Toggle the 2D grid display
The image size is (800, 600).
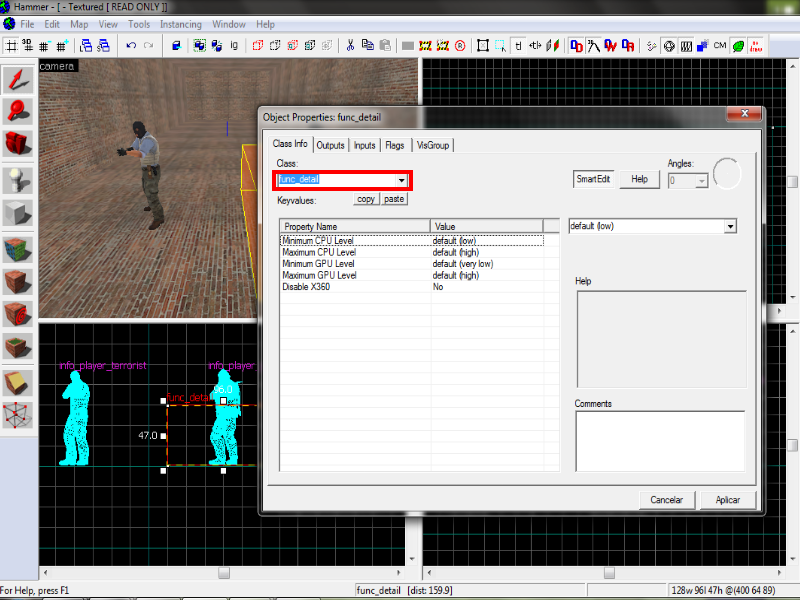11,46
